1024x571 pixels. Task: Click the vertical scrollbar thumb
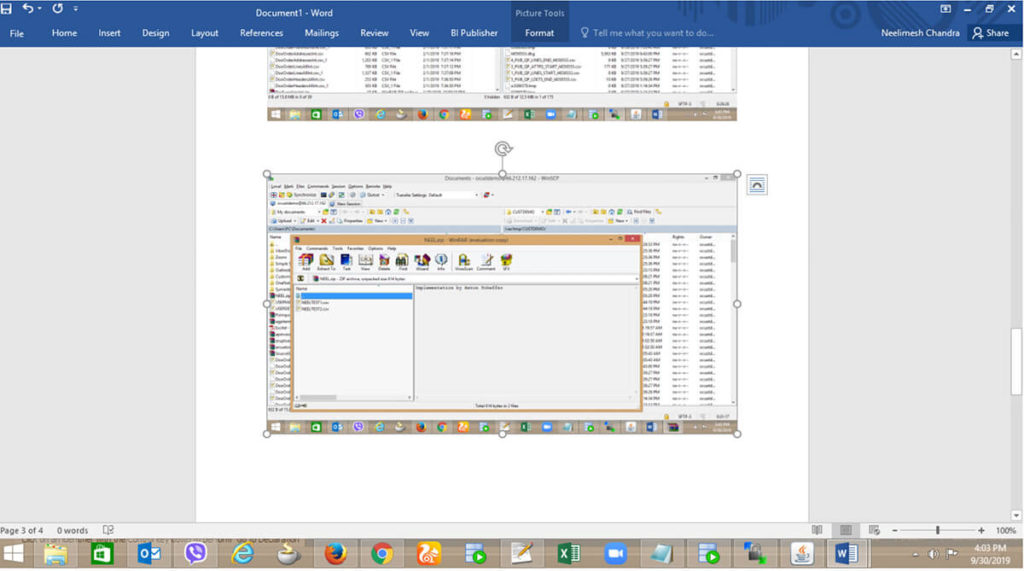pos(1016,361)
